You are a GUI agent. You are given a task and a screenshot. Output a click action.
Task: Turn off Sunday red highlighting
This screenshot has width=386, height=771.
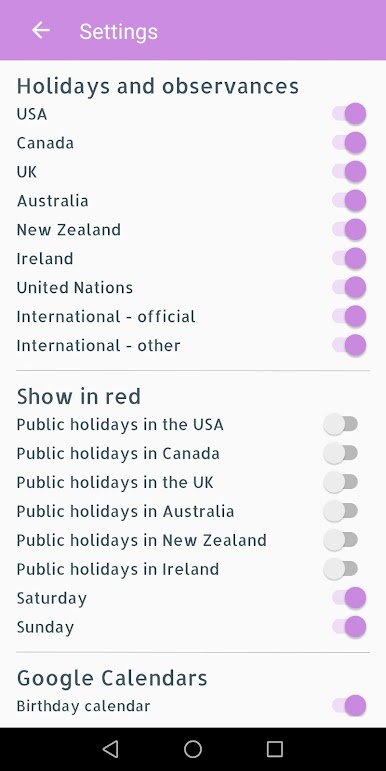click(x=349, y=627)
